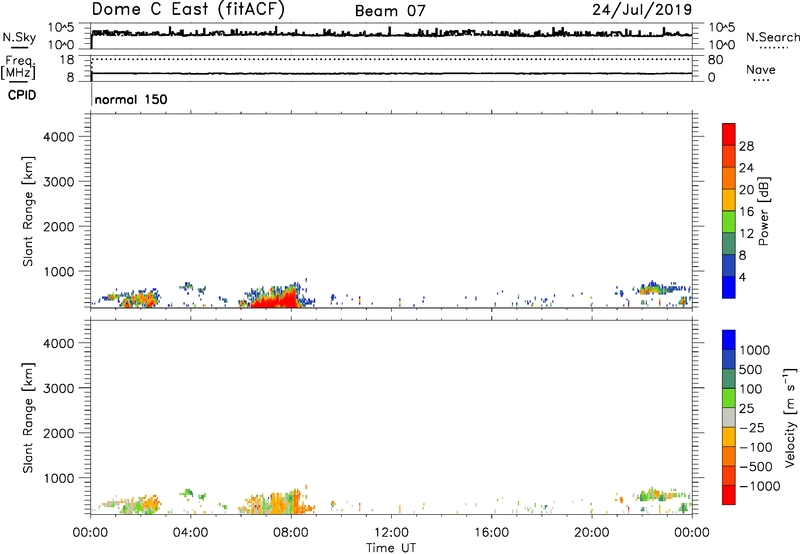Pick the dark green velocity swatch between 100 and 500
Viewport: 800px width, 554px height.
point(729,379)
